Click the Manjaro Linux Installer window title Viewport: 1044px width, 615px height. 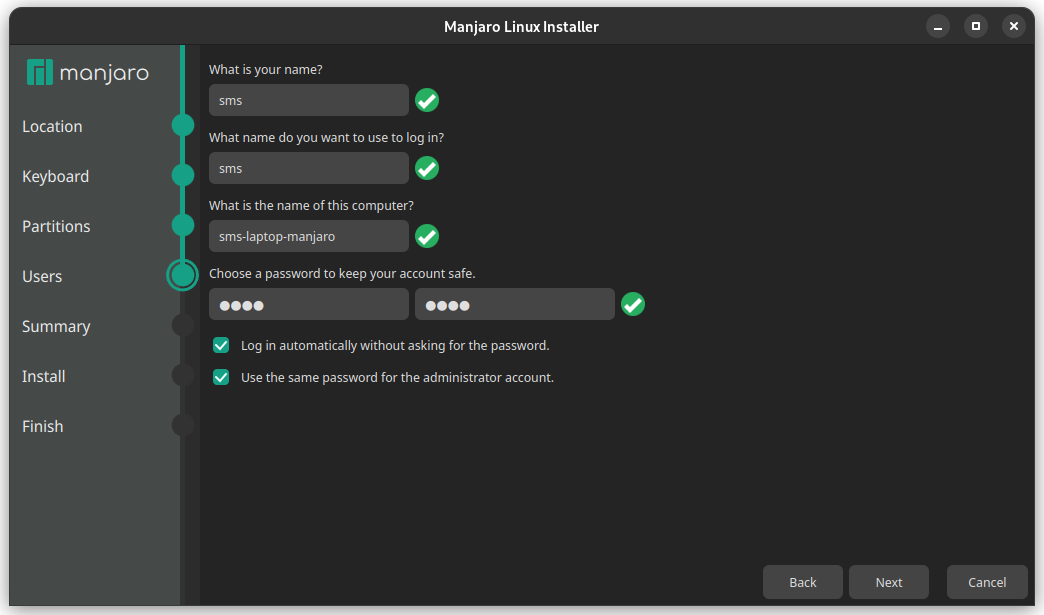[521, 27]
